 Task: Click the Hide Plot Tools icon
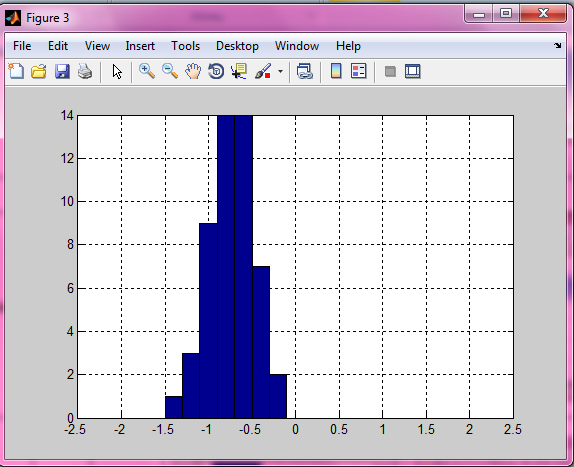pyautogui.click(x=390, y=71)
